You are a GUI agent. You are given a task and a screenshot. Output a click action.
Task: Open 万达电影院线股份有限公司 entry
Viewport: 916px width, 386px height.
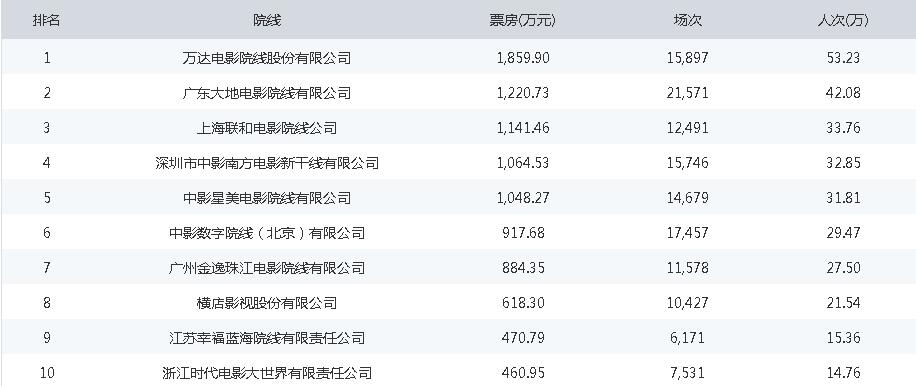(267, 58)
